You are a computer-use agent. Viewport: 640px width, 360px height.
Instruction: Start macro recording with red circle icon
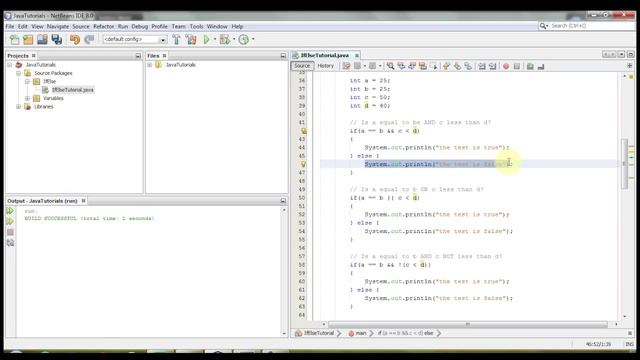pos(506,66)
